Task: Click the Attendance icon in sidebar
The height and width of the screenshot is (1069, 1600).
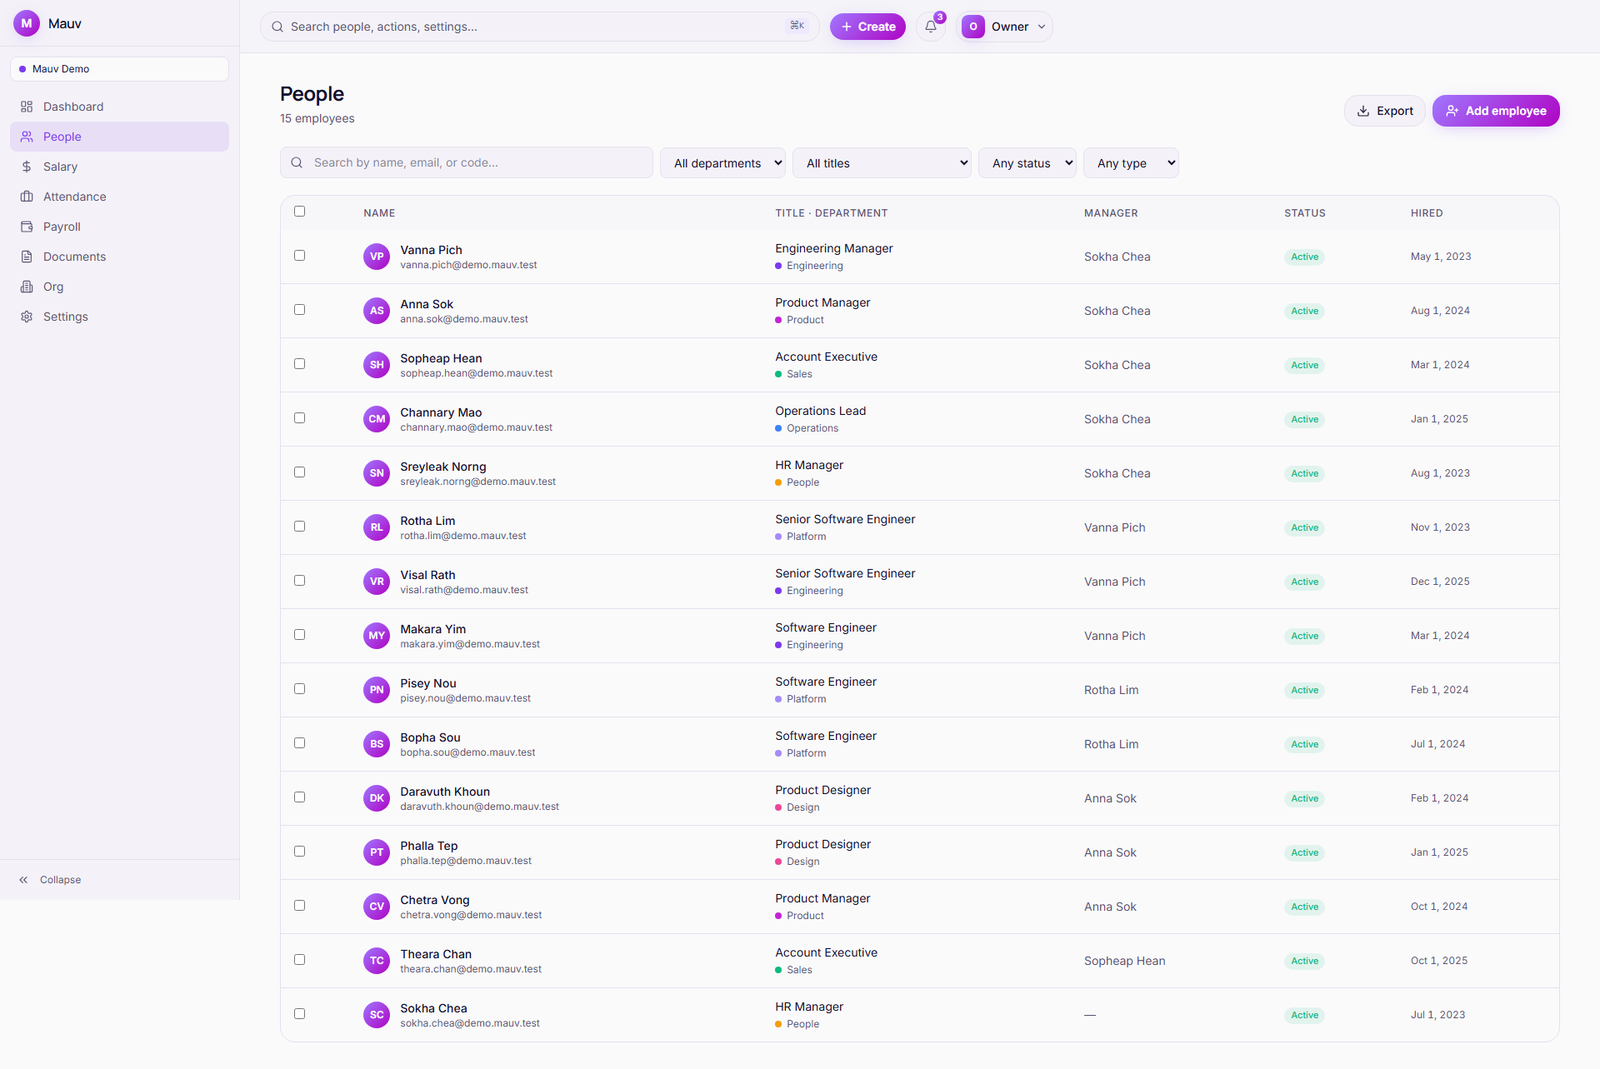Action: [x=27, y=197]
